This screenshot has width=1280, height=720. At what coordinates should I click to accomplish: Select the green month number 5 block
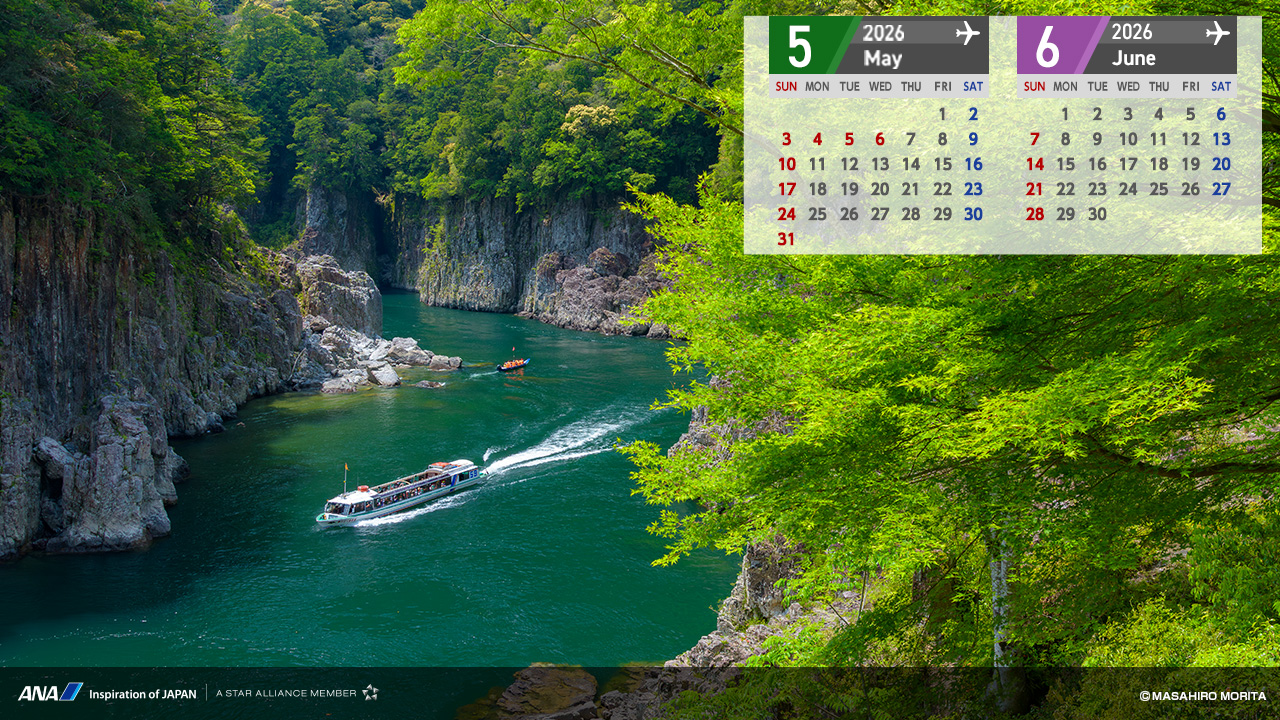[x=801, y=45]
